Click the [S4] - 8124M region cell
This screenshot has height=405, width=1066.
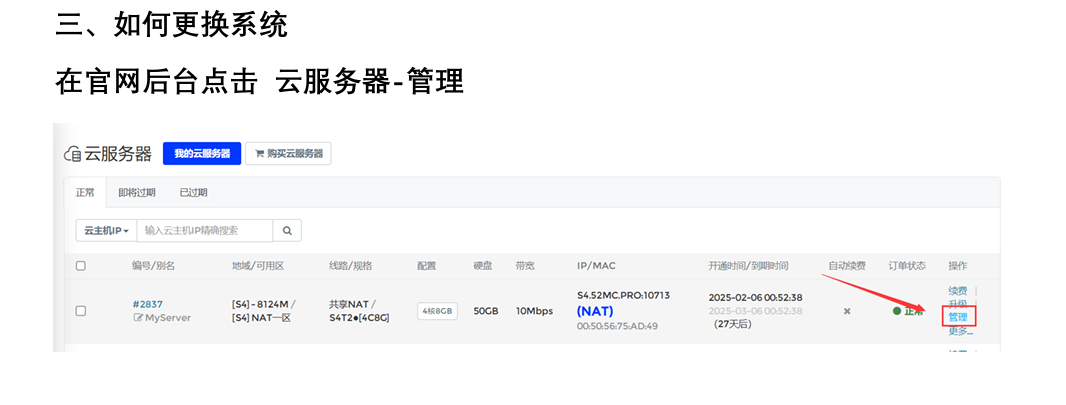pos(264,311)
